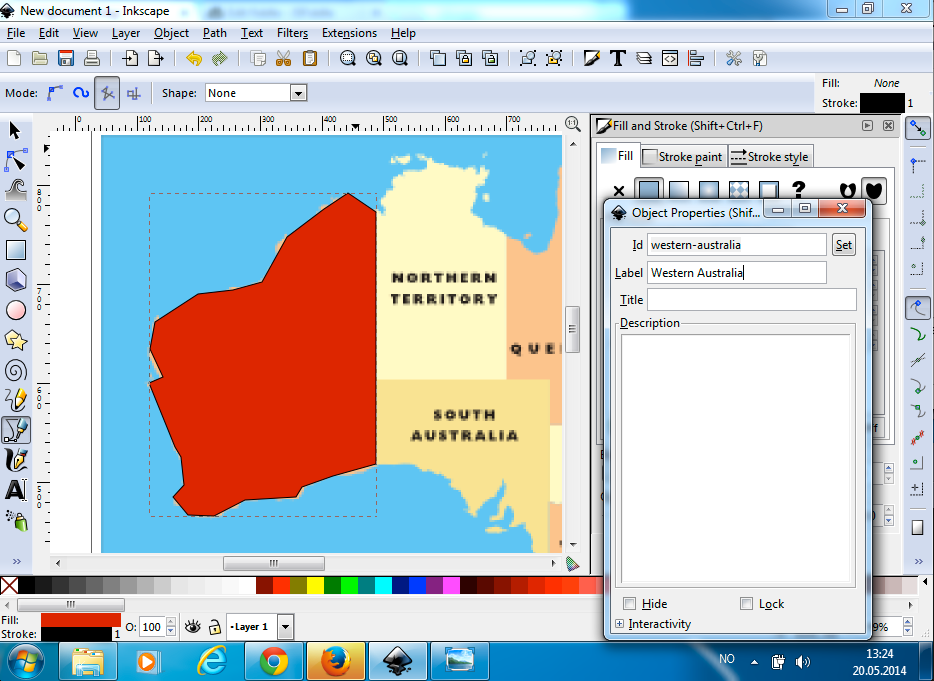Apply flat color fill in Fill panel
Screen dimensions: 934x681
point(648,190)
